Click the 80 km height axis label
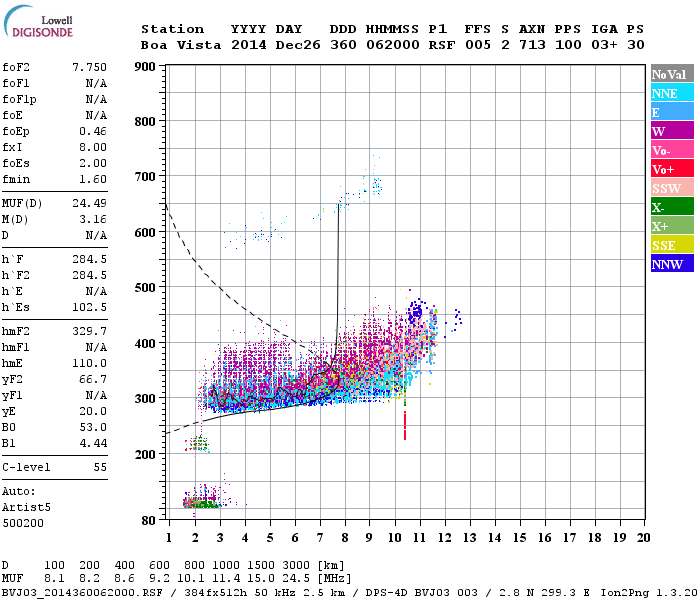700x600 pixels. 148,520
